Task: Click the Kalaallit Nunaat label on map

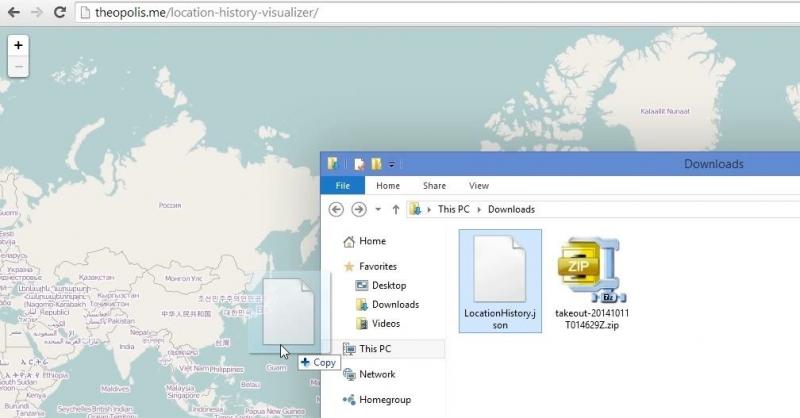Action: point(665,111)
